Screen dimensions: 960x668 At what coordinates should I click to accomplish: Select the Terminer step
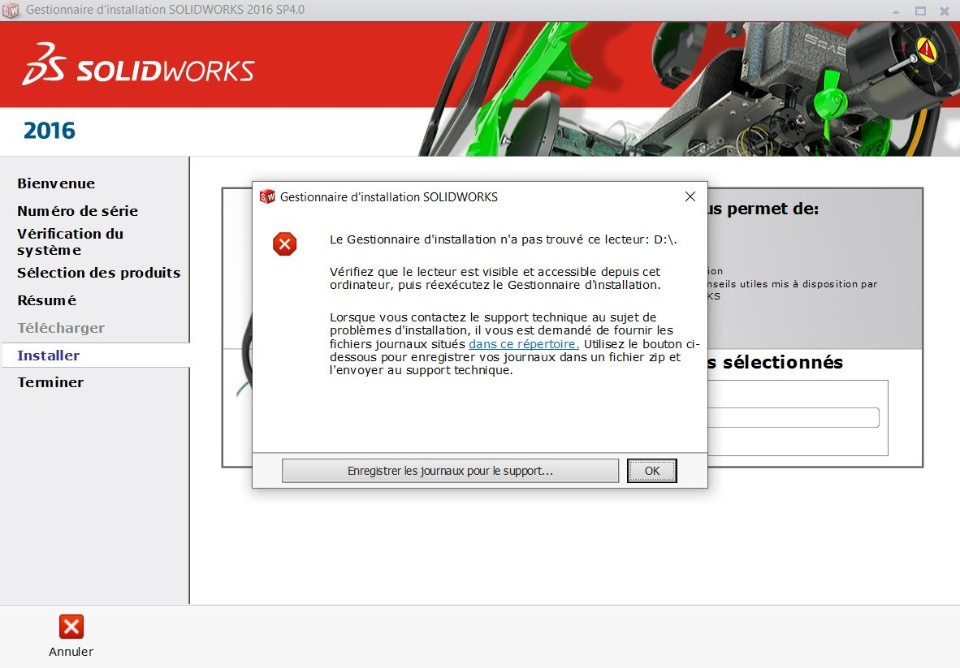(50, 382)
